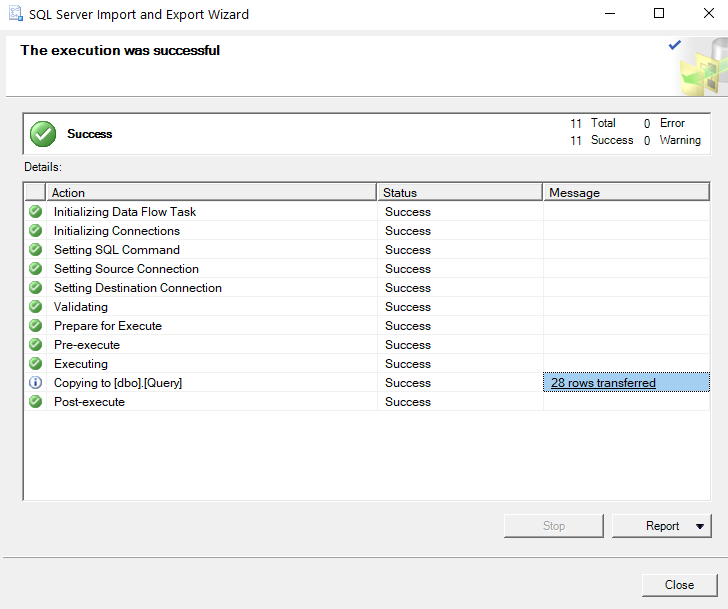Image resolution: width=728 pixels, height=609 pixels.
Task: Click green check icon beside Validating
Action: tap(35, 307)
